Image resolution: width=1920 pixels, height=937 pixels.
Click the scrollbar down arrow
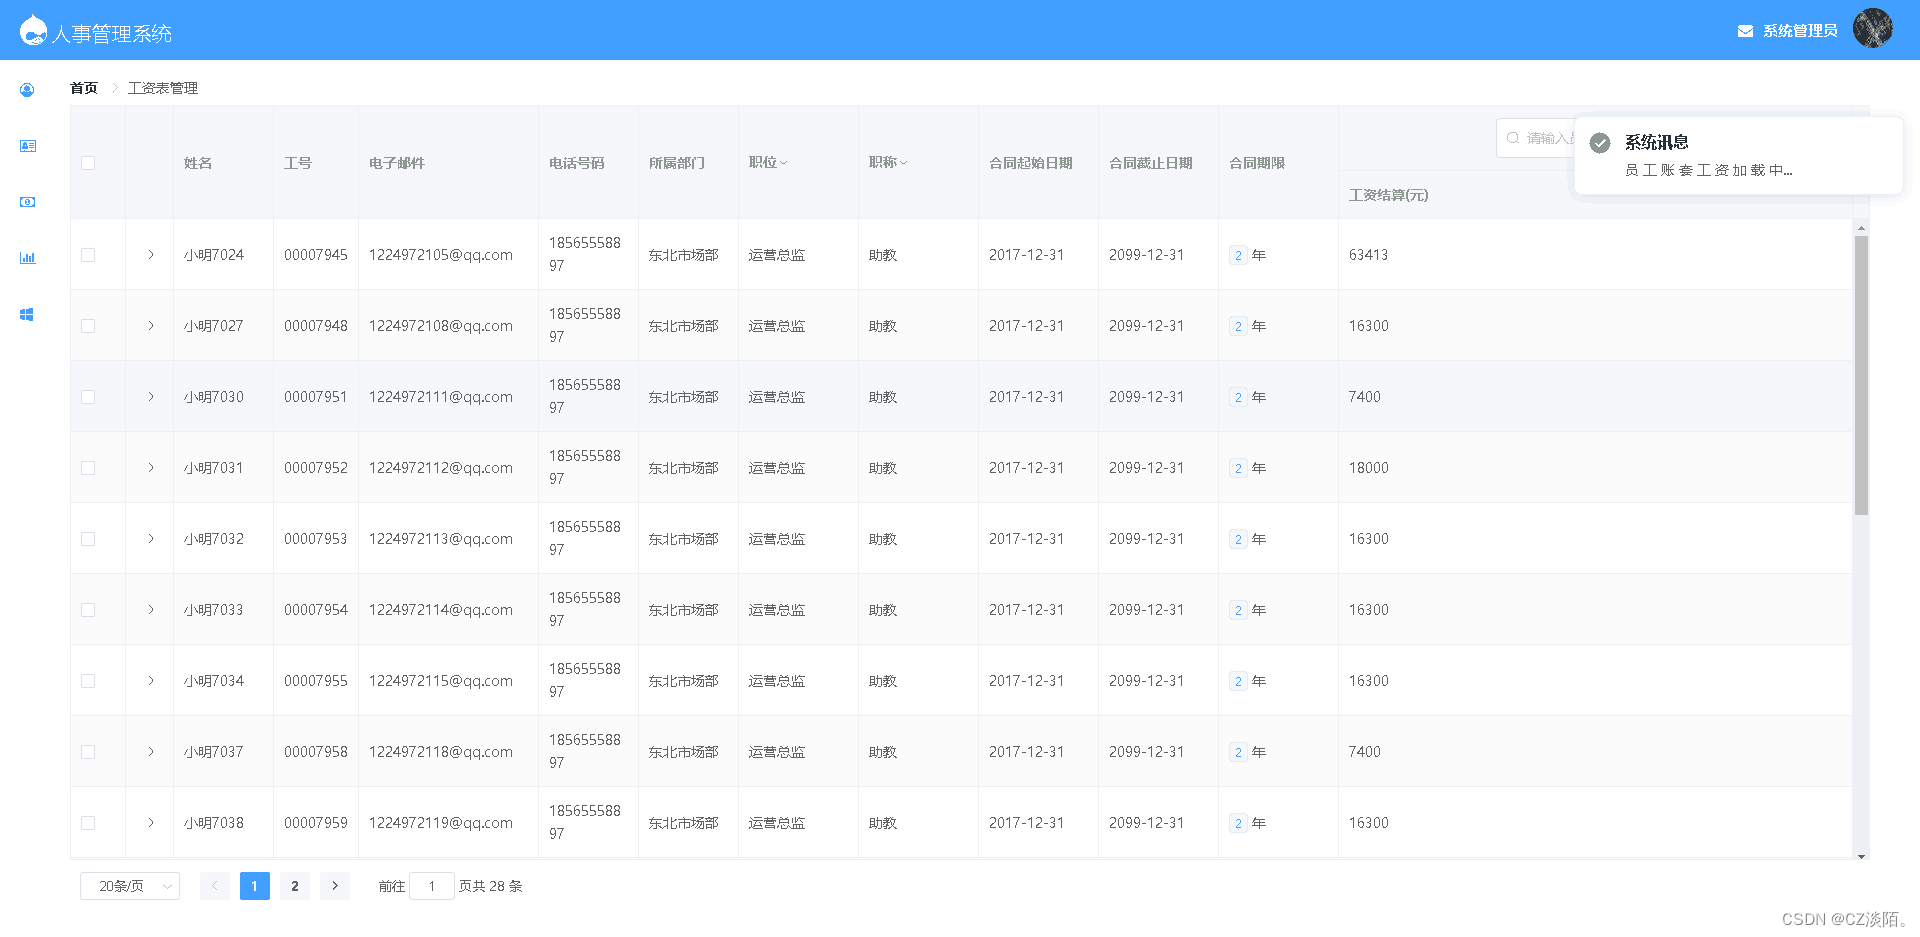[x=1861, y=856]
